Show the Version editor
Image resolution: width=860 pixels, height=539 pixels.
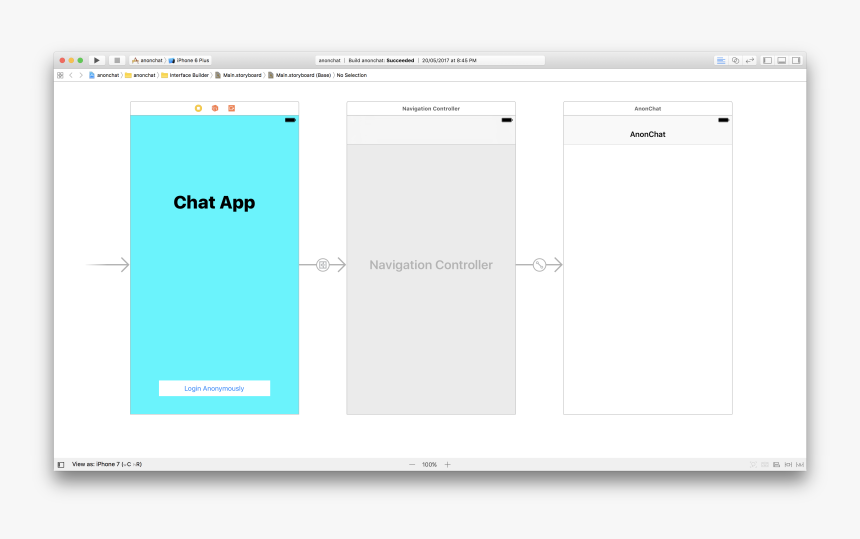[750, 60]
